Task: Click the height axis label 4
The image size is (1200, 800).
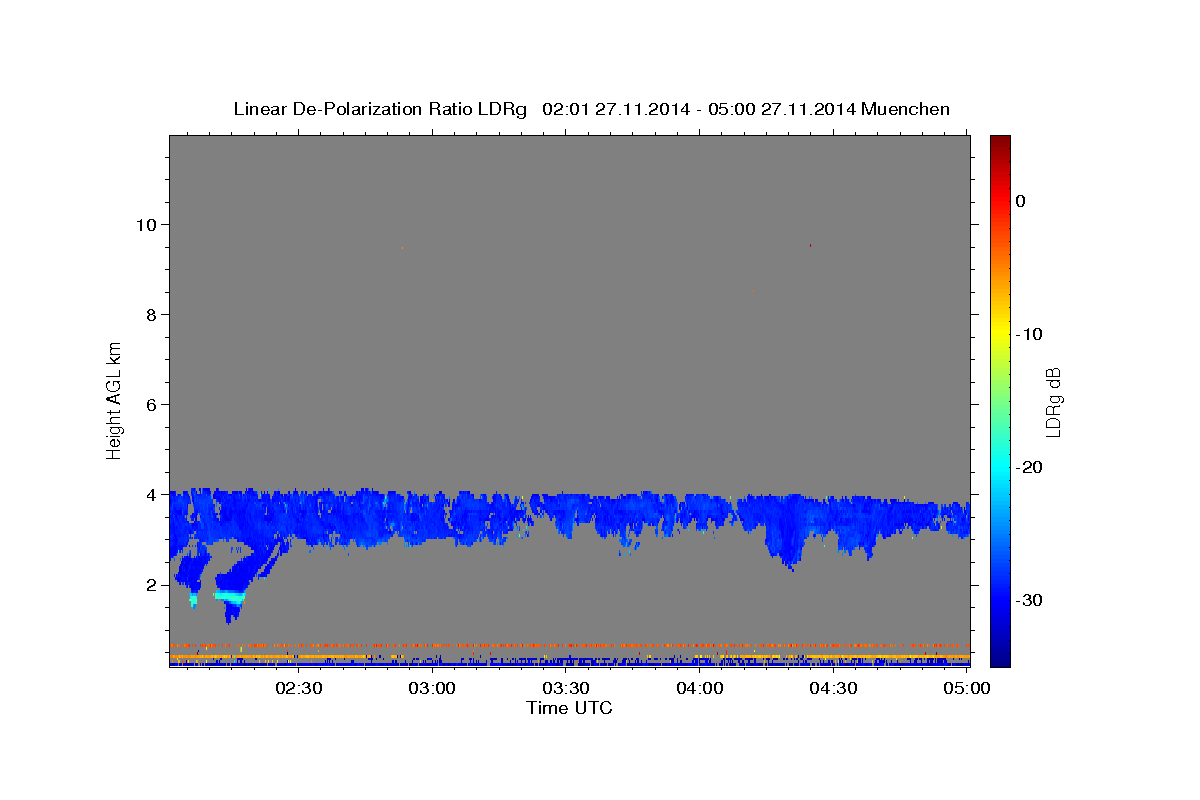Action: tap(152, 494)
